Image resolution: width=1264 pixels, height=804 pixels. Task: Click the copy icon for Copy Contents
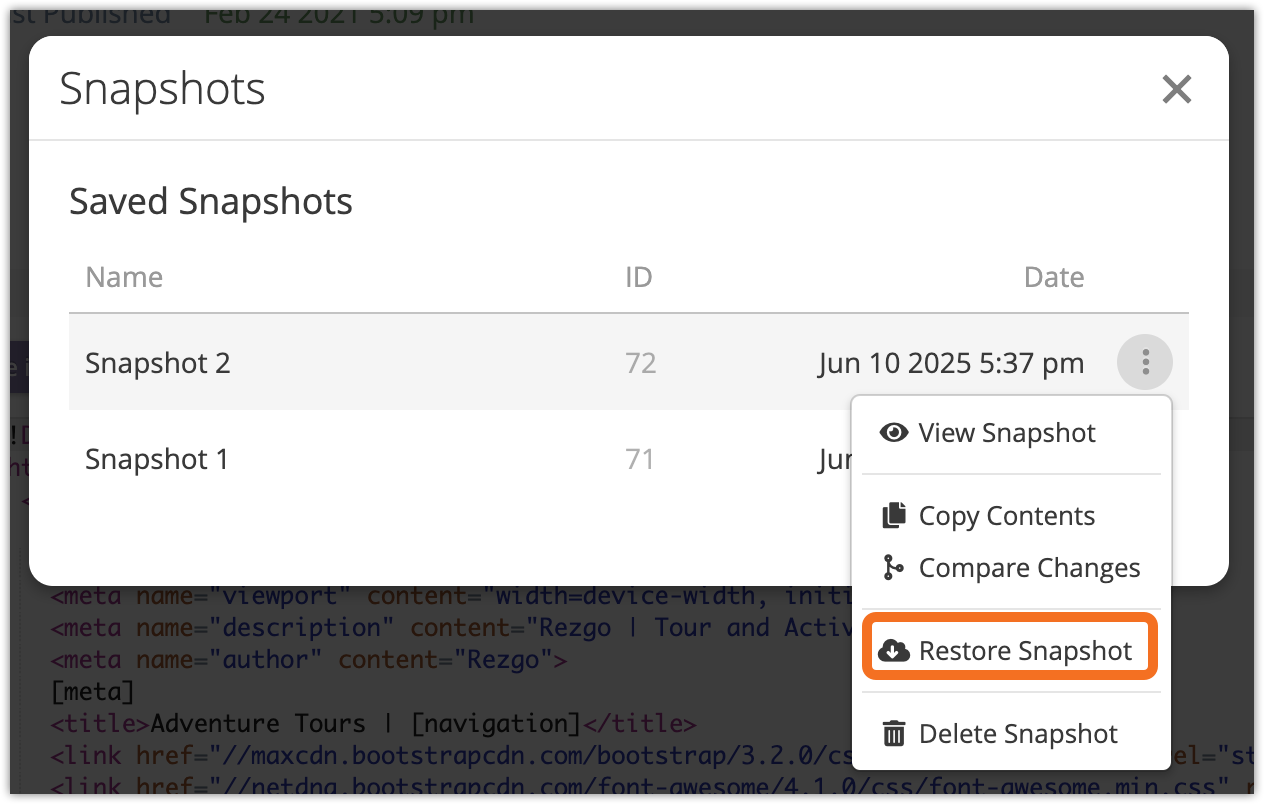893,516
